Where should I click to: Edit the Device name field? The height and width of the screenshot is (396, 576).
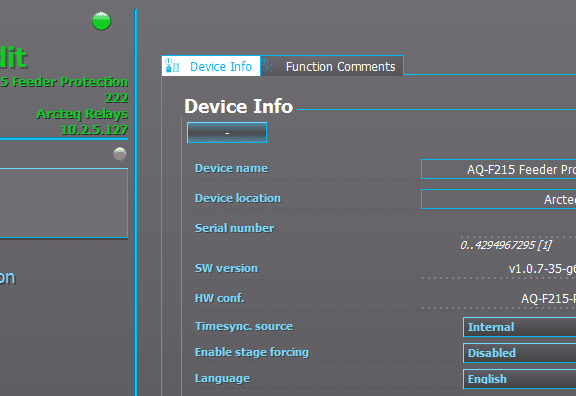(498, 169)
